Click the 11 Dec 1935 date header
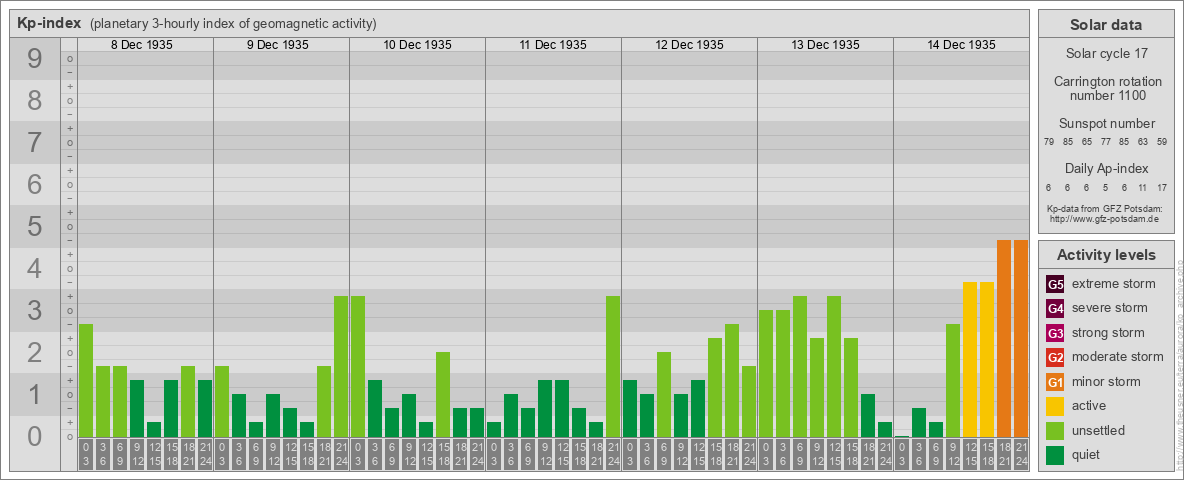 pyautogui.click(x=553, y=45)
